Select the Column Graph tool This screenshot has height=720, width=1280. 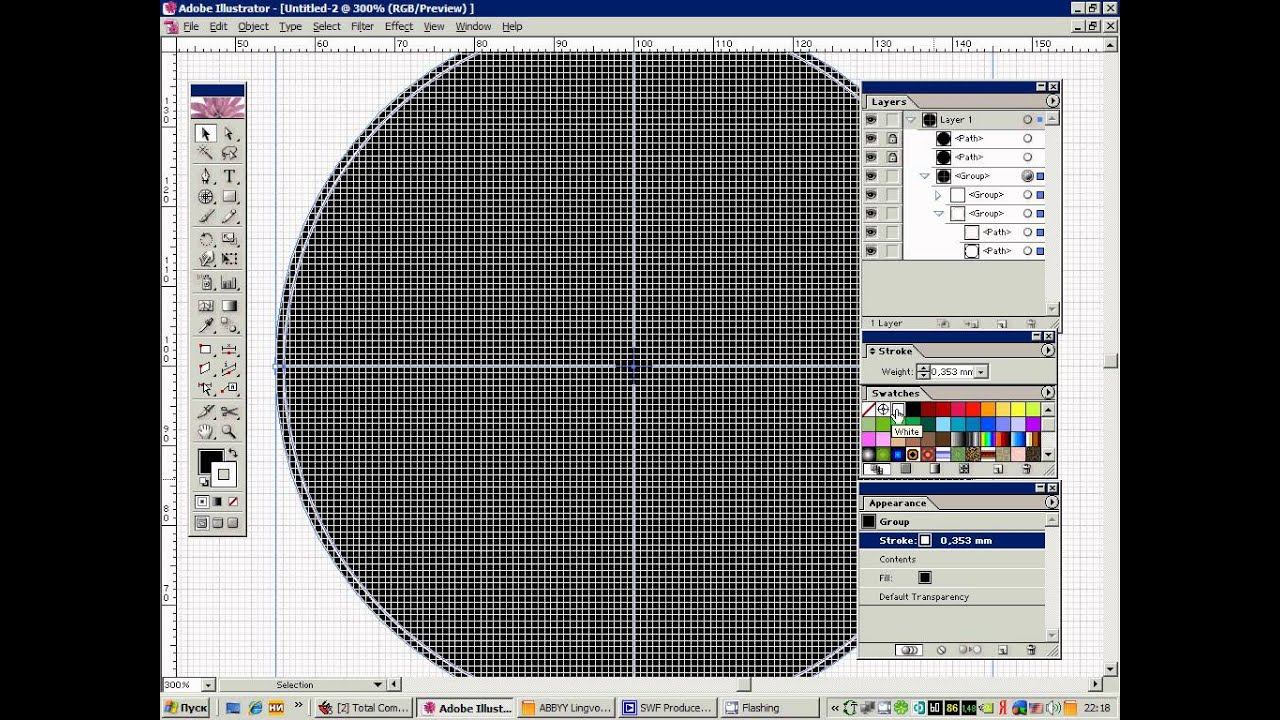229,283
